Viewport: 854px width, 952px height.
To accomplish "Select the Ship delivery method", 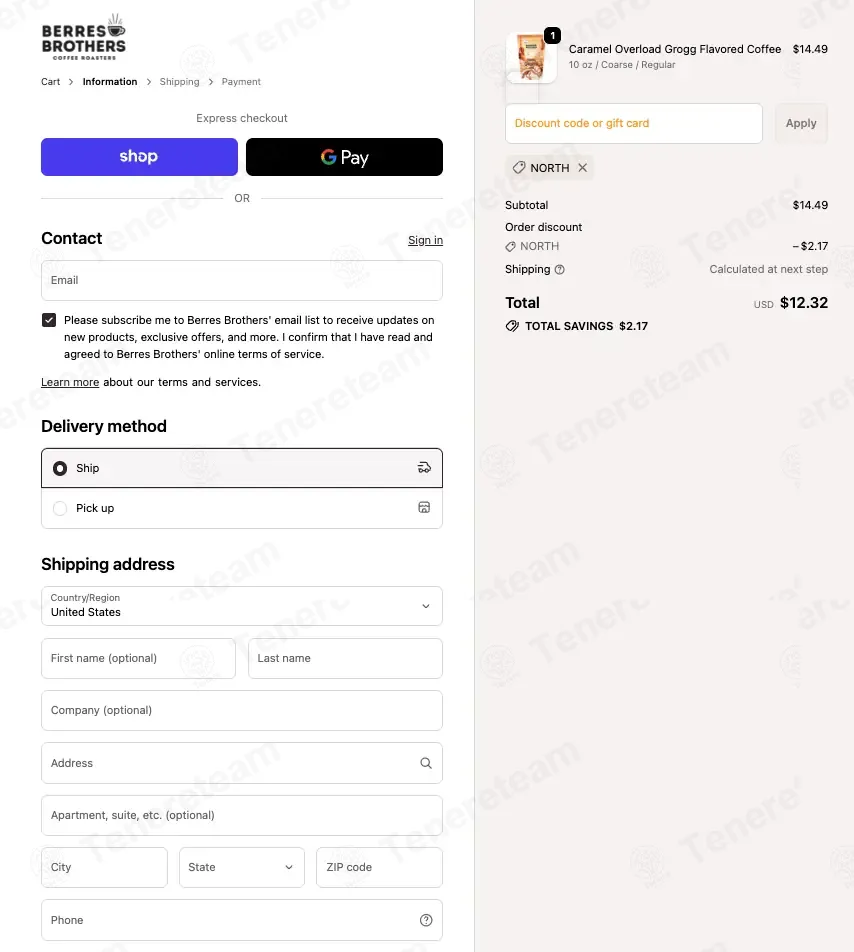I will [242, 468].
